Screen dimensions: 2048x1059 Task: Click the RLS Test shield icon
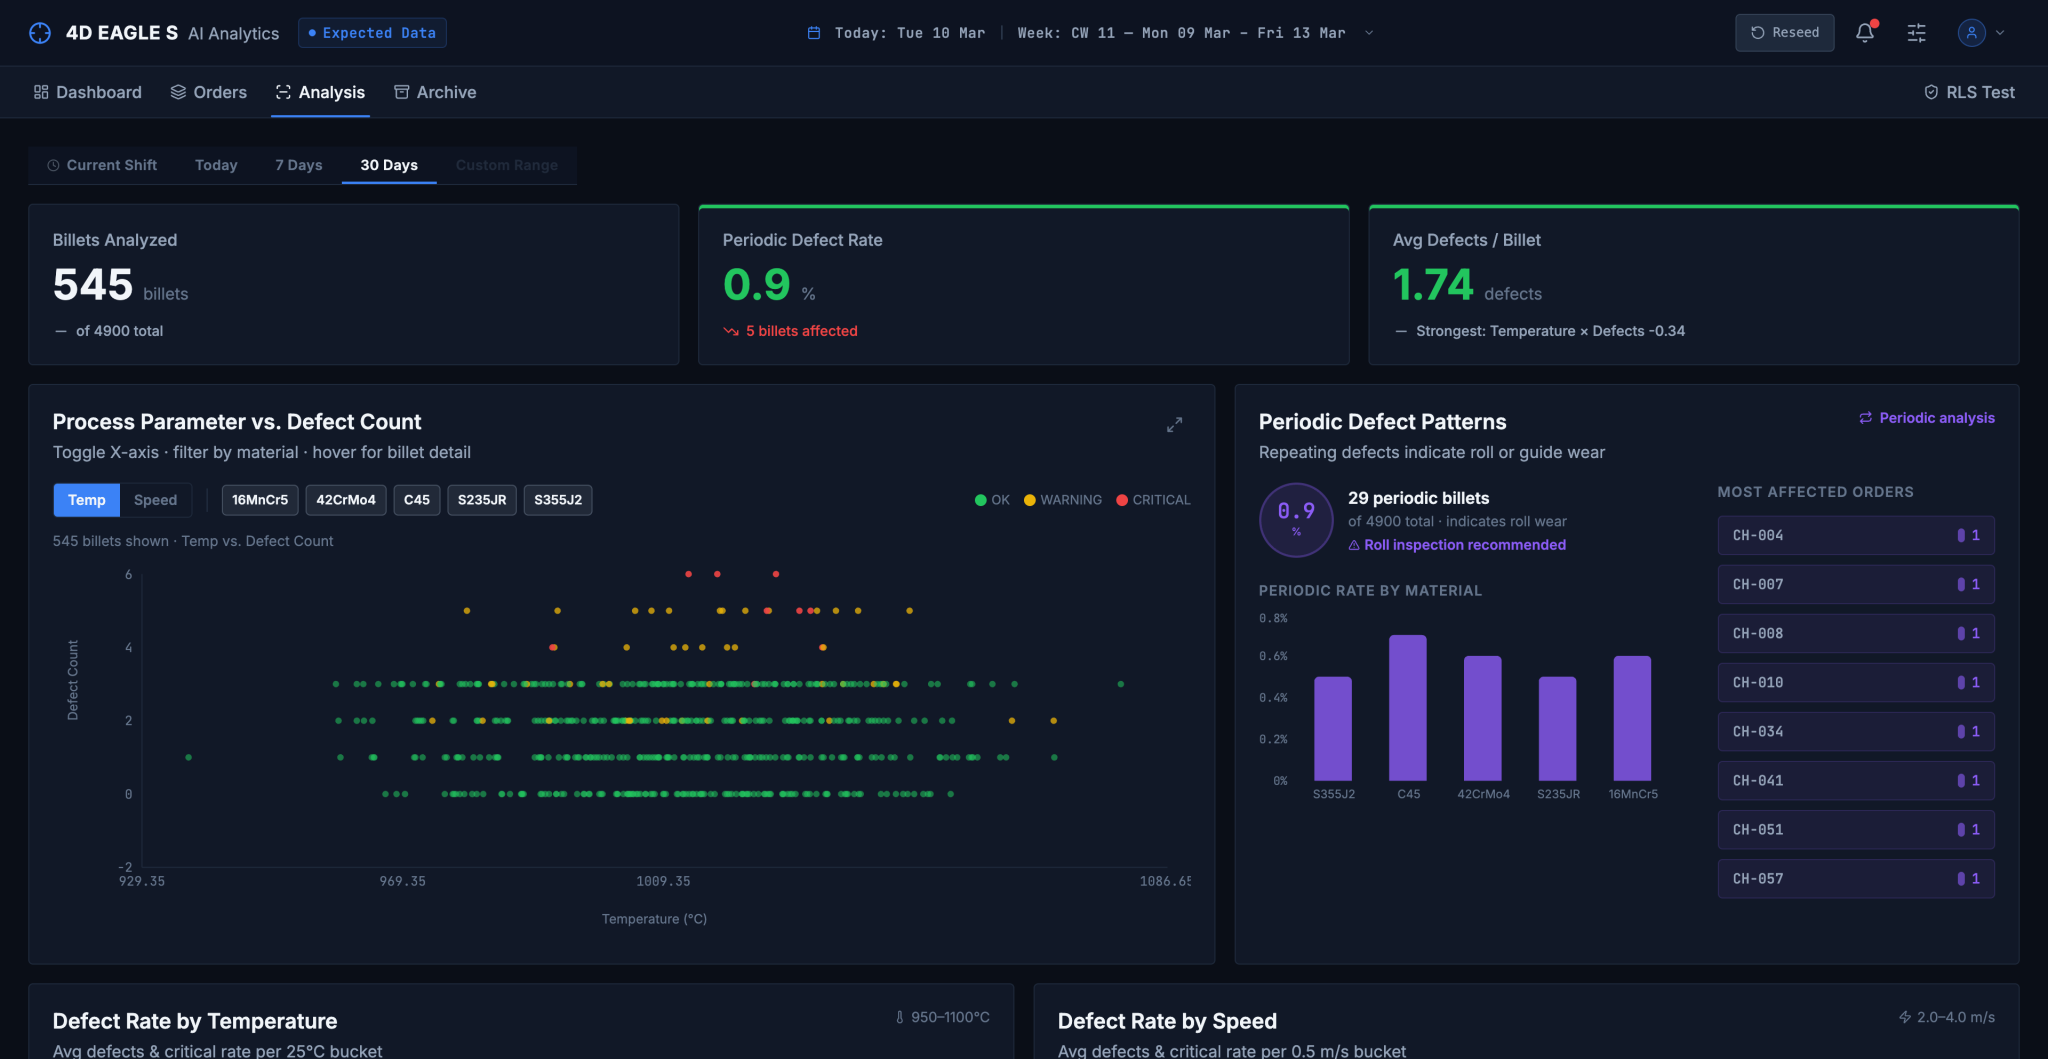(1931, 92)
